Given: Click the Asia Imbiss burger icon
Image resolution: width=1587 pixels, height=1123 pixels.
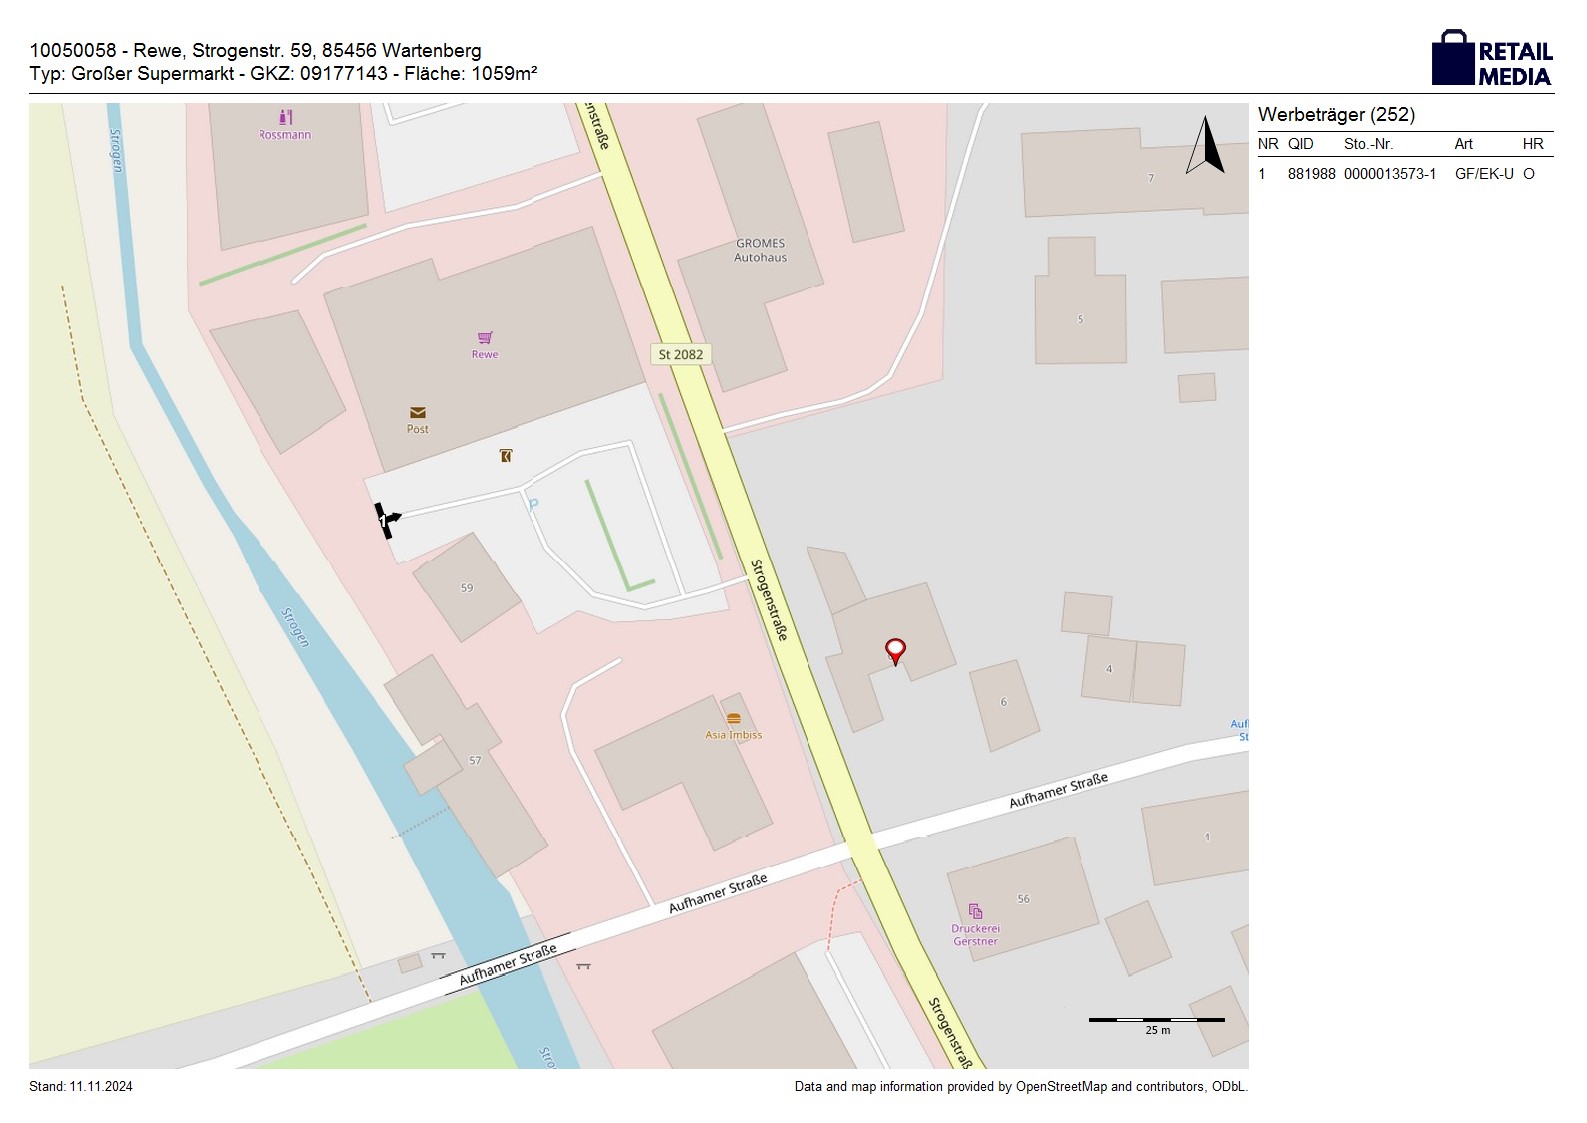Looking at the screenshot, I should click(x=734, y=719).
